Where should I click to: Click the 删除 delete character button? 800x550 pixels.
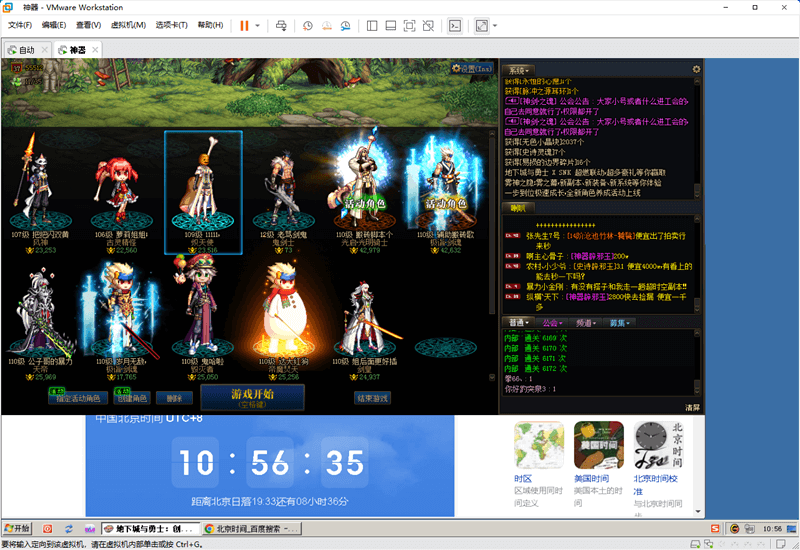point(174,398)
